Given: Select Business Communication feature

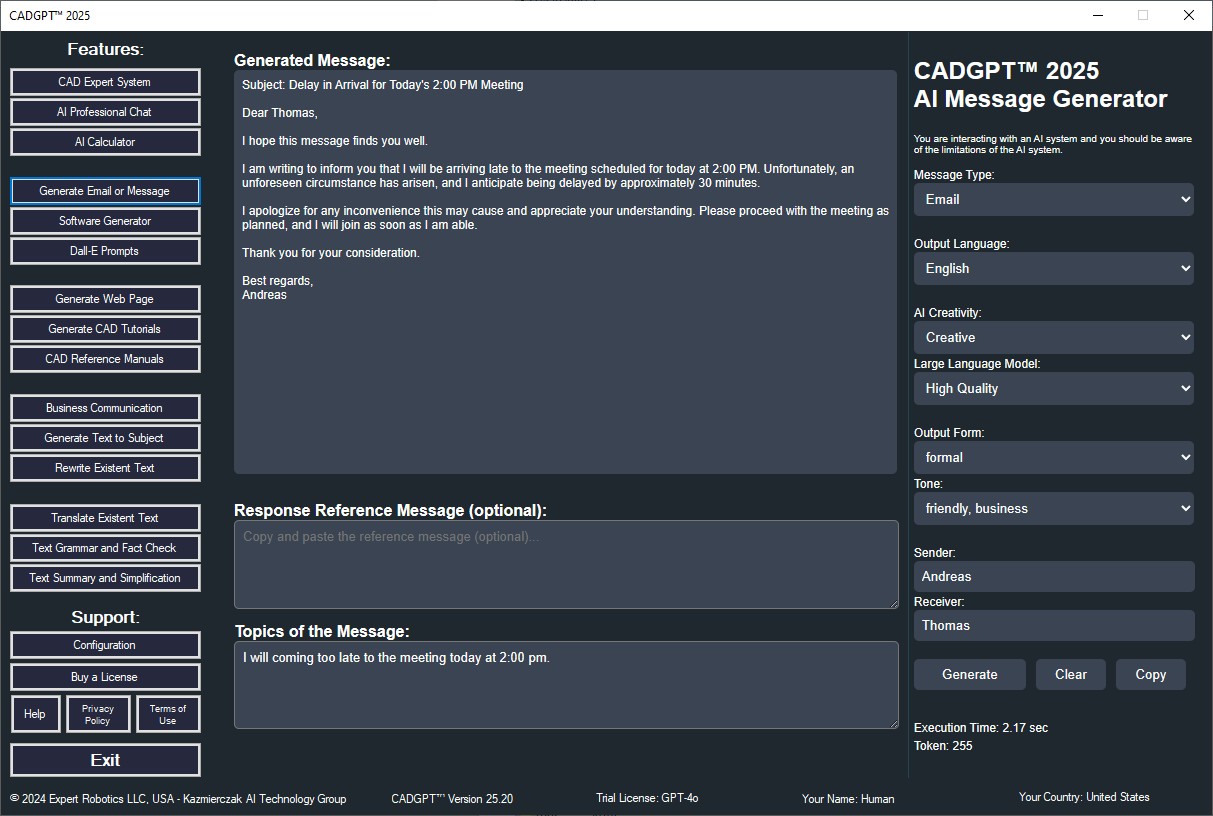Looking at the screenshot, I should pyautogui.click(x=105, y=408).
